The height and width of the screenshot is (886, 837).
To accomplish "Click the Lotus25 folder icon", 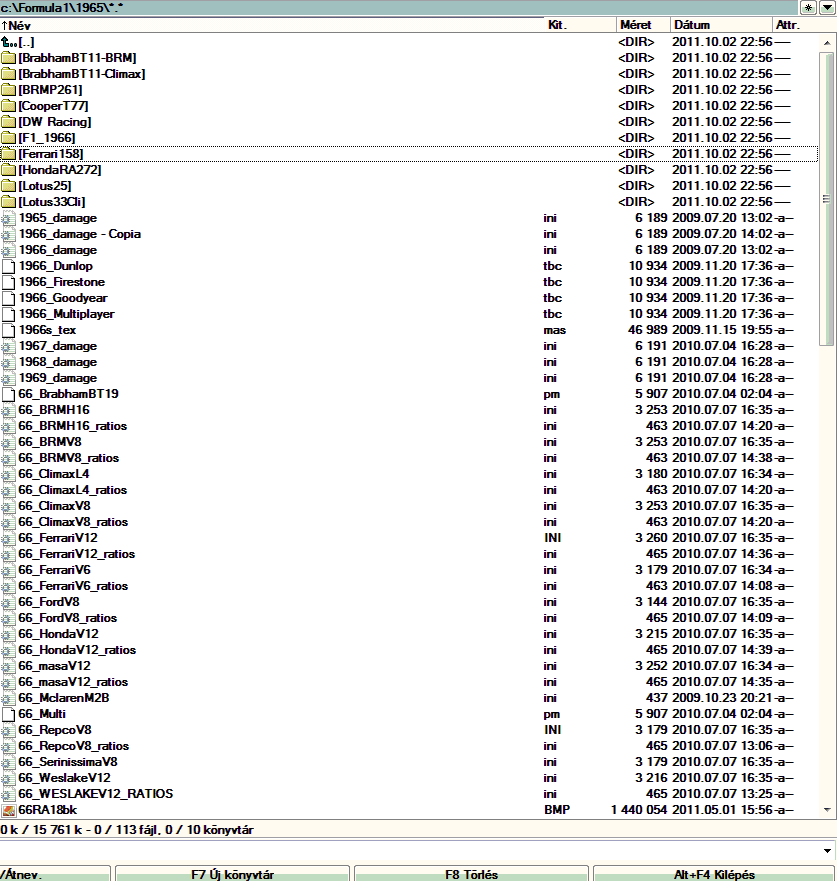I will pos(8,186).
